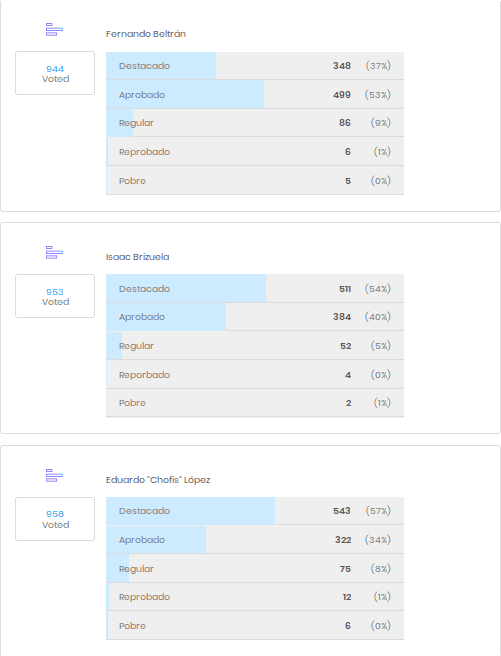Choose Aprobado option with 499 votes

coord(255,95)
